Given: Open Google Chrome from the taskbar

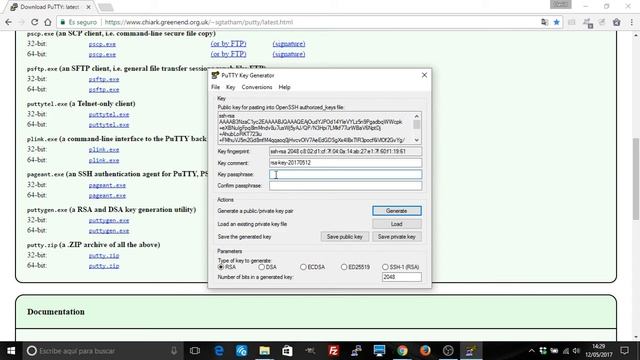Looking at the screenshot, I should click(x=402, y=351).
